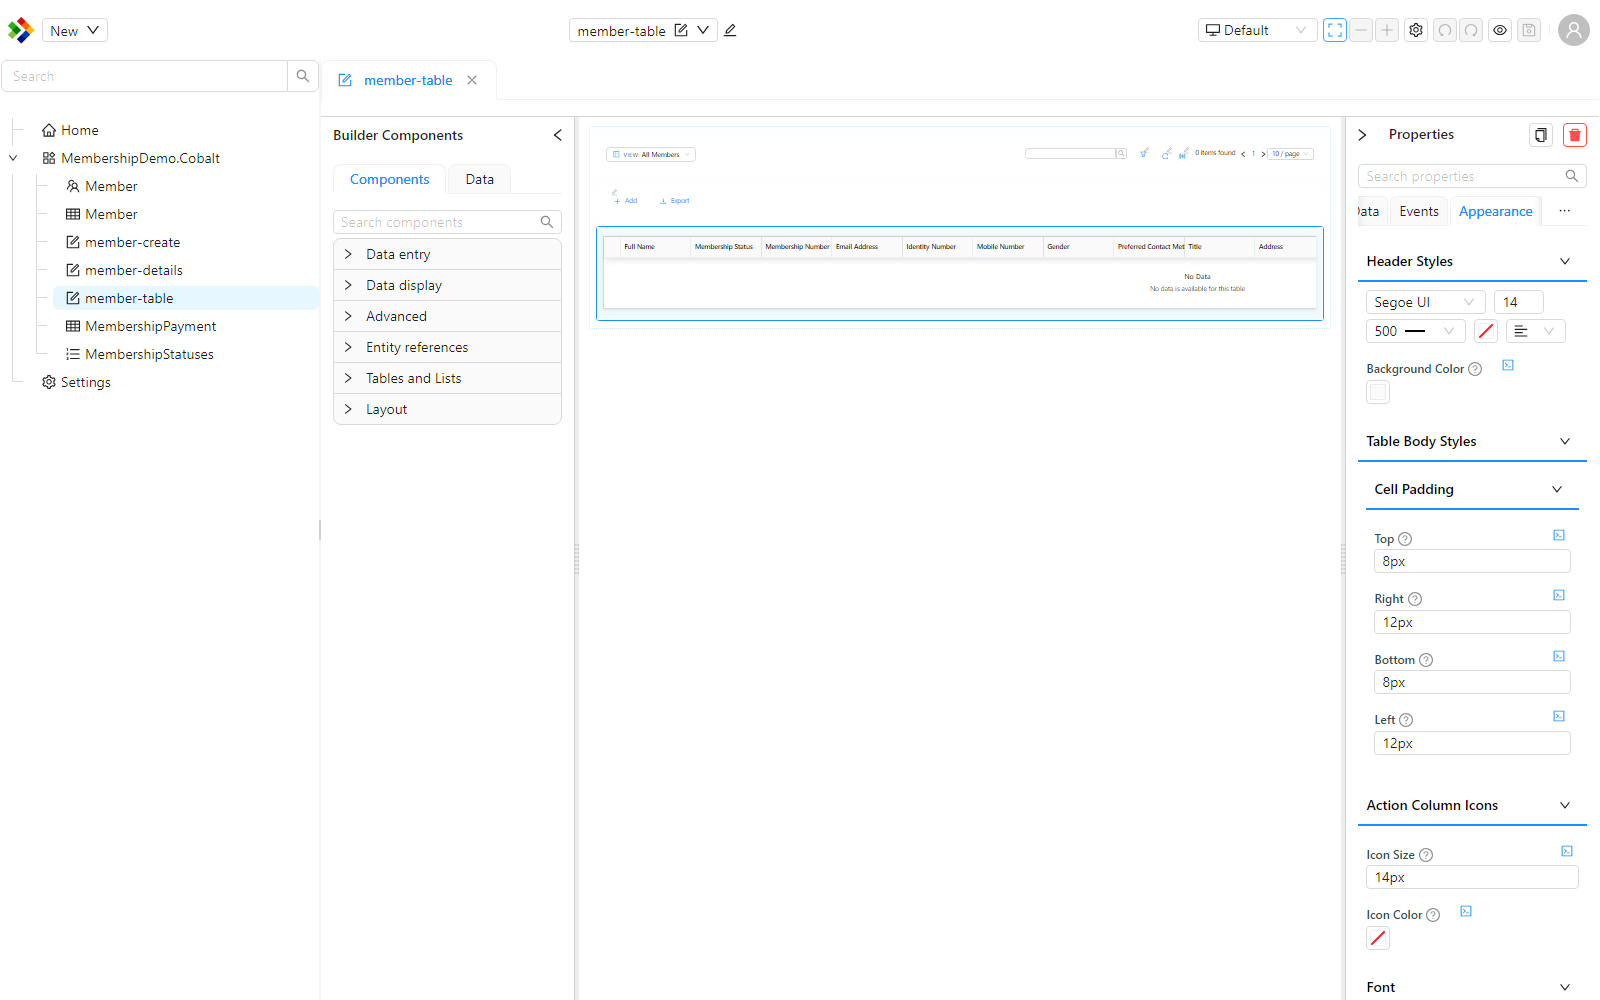Collapse the Action Column Icons section
Screen dimensions: 1600x1000
point(1472,805)
